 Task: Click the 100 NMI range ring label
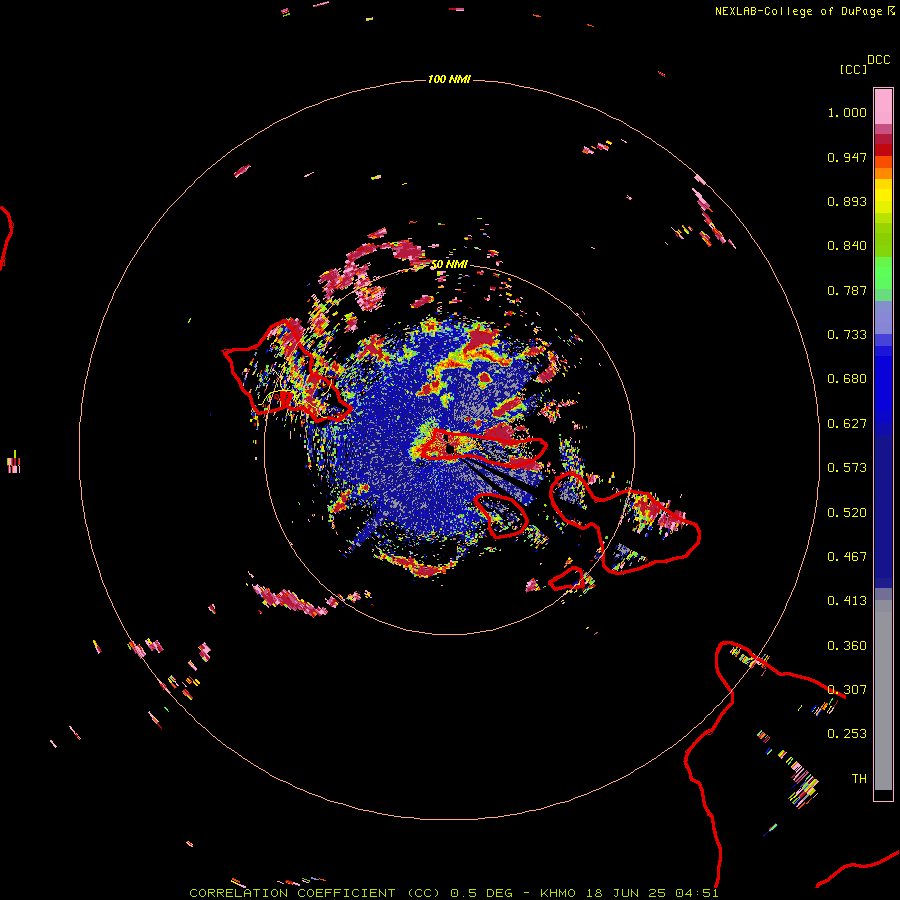(449, 79)
